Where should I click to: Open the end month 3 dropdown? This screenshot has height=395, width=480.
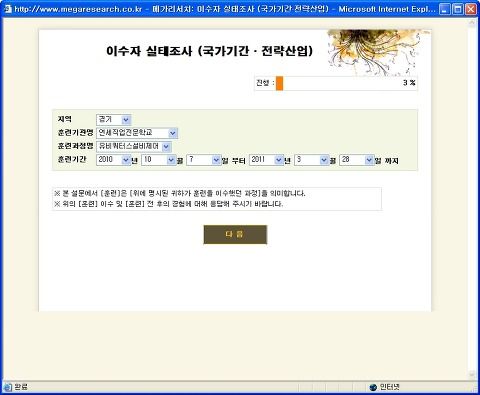312,160
